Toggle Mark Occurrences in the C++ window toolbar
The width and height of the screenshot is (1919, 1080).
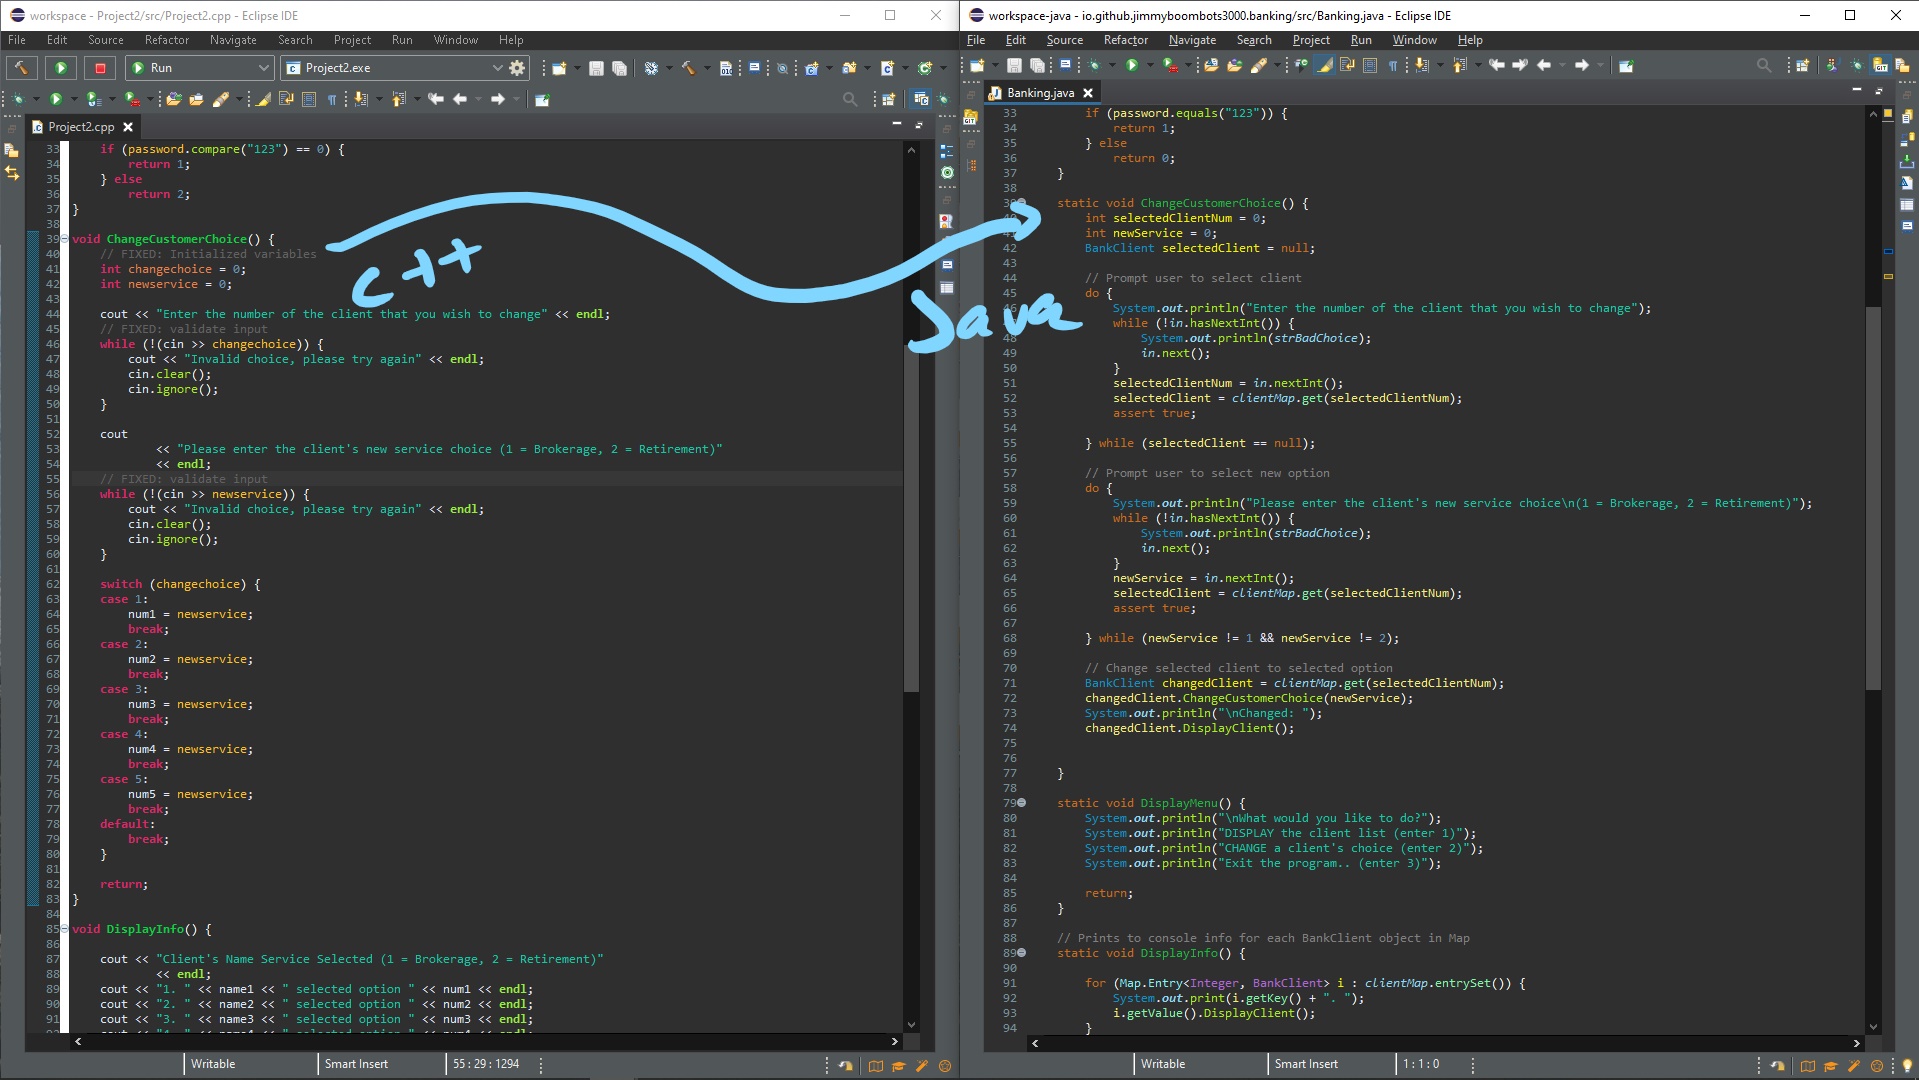click(x=263, y=99)
